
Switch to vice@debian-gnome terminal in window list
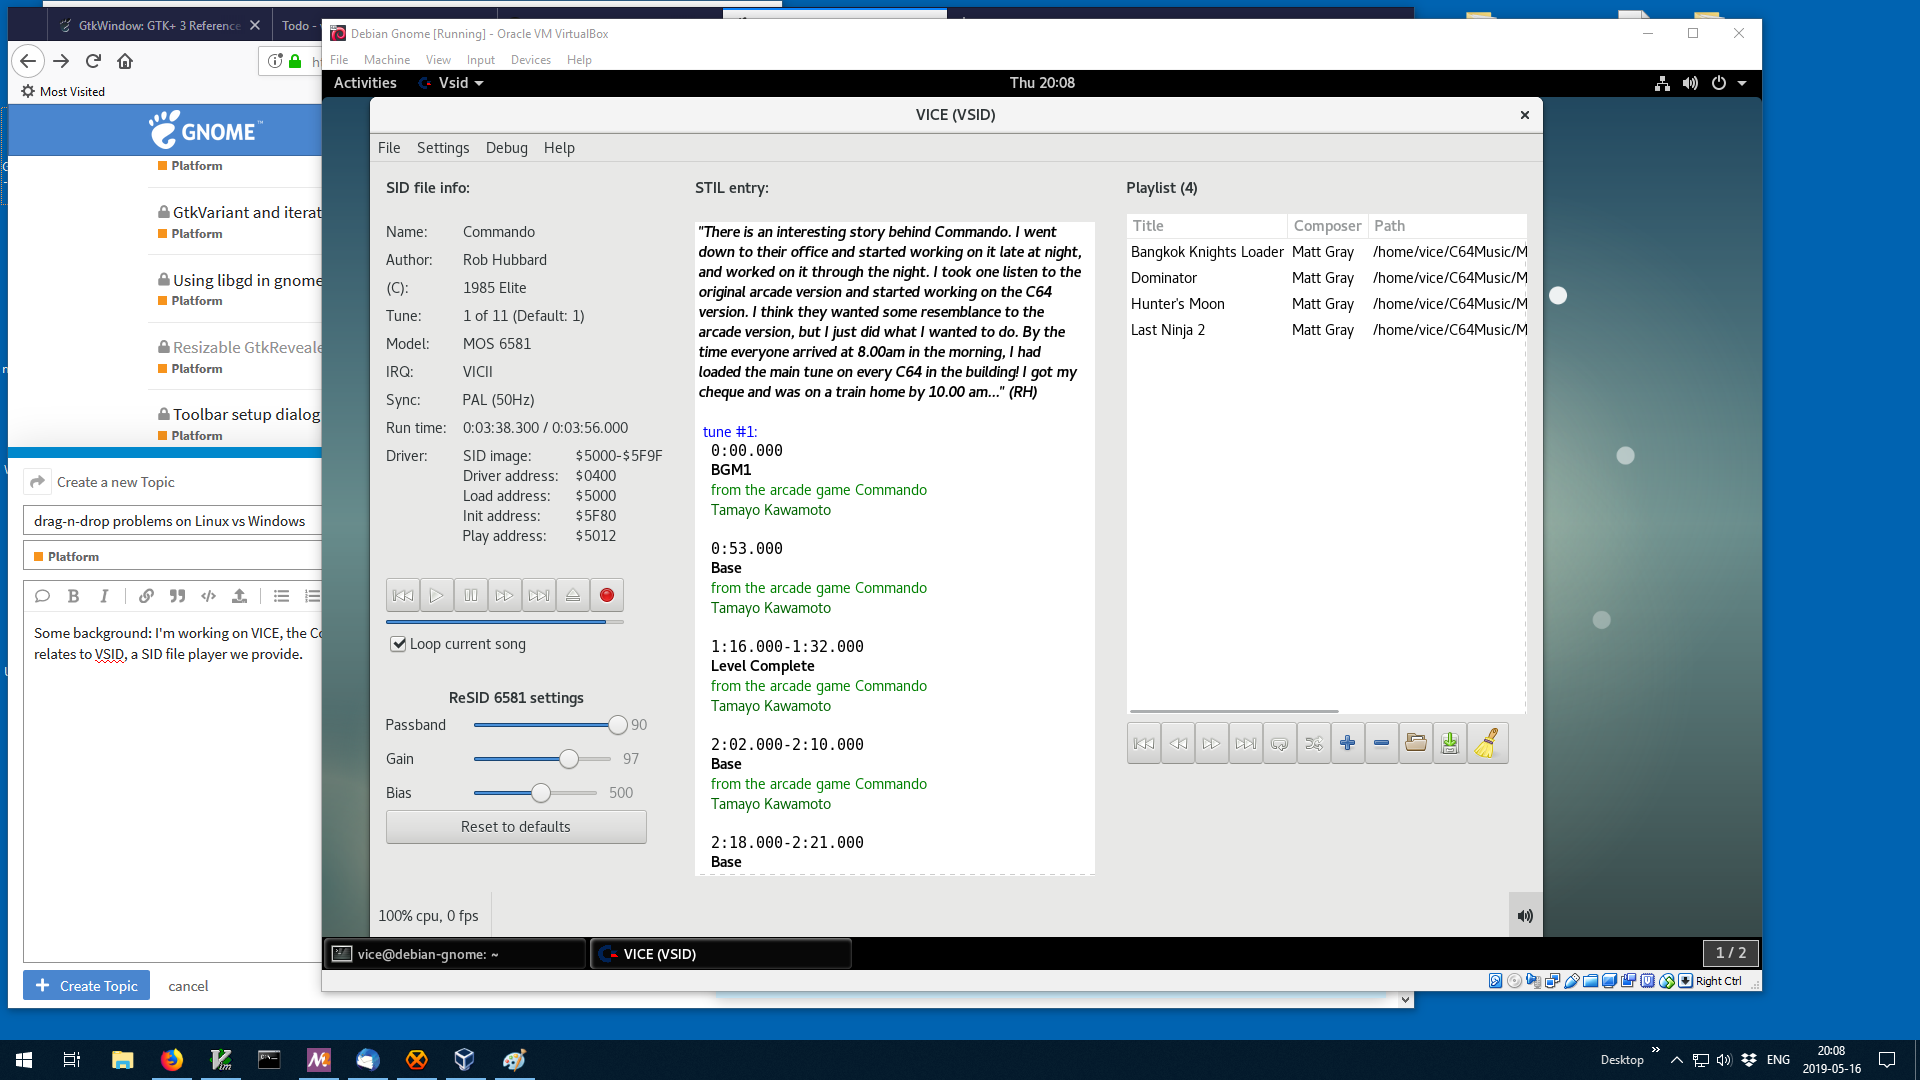click(455, 954)
